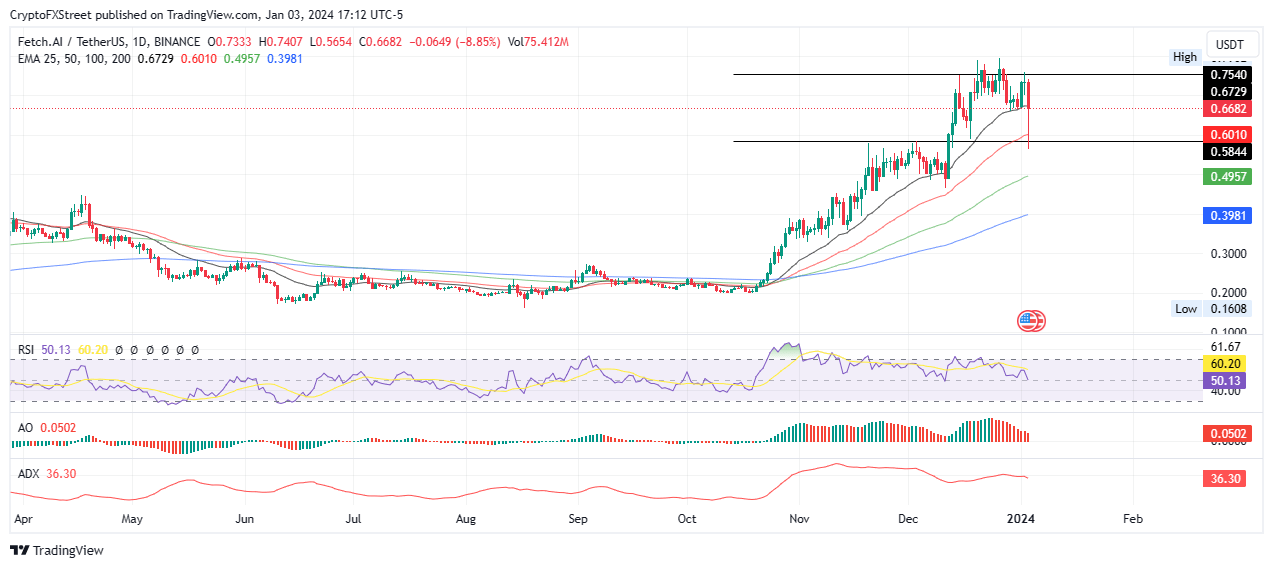Click the RSI indicator legend label

coord(28,350)
